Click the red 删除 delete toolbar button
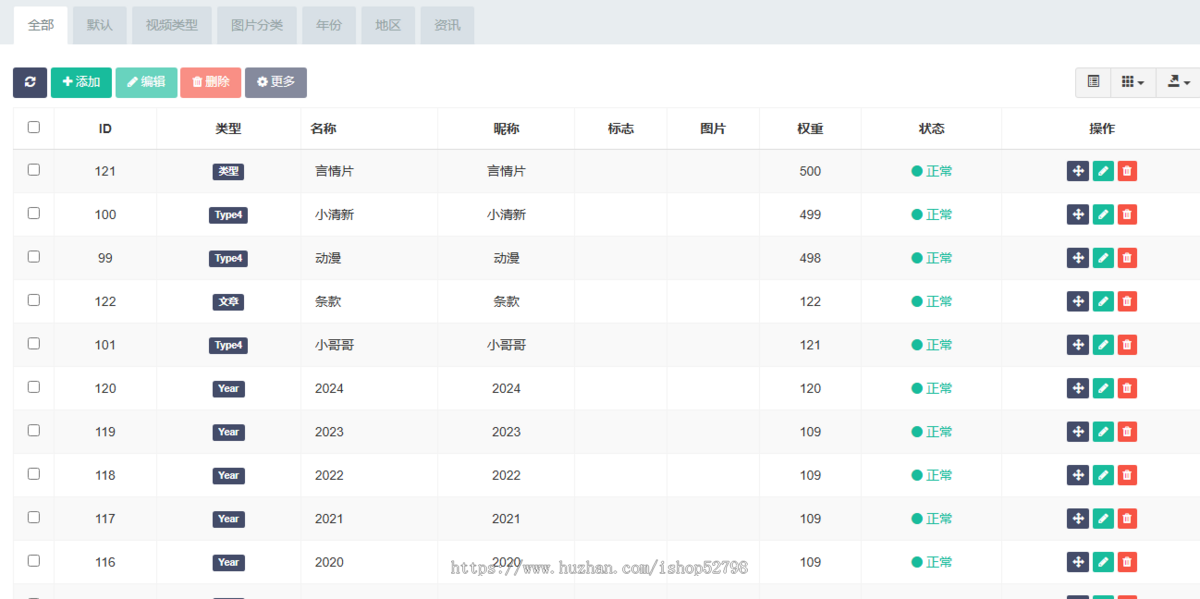The width and height of the screenshot is (1200, 599). tap(211, 82)
